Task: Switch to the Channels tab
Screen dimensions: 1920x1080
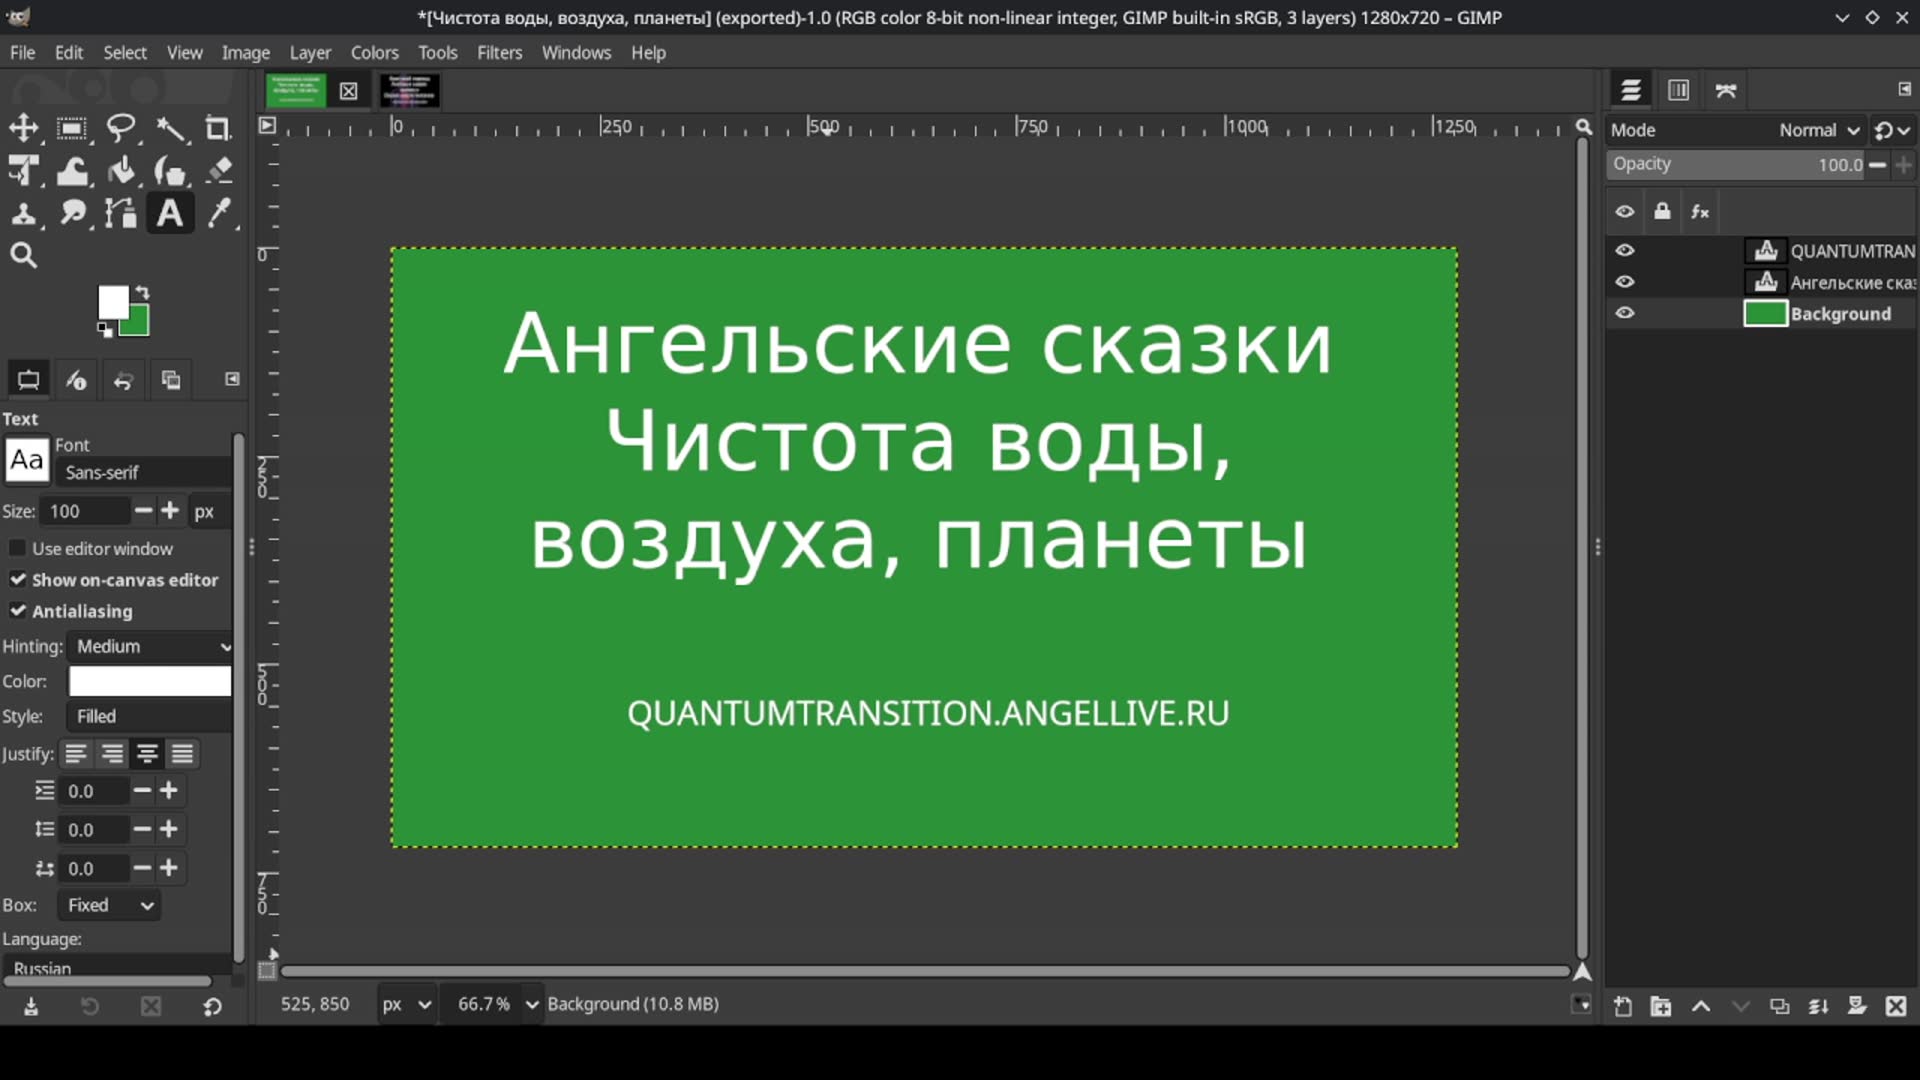Action: coord(1678,90)
